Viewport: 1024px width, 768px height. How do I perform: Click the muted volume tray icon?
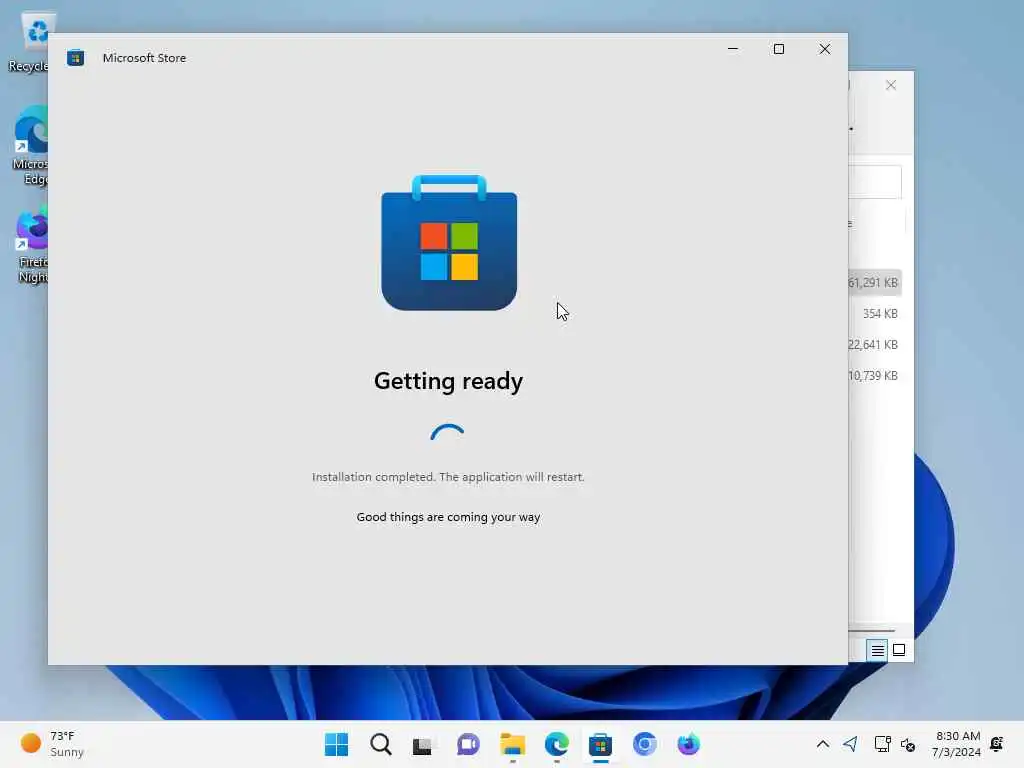pyautogui.click(x=908, y=744)
